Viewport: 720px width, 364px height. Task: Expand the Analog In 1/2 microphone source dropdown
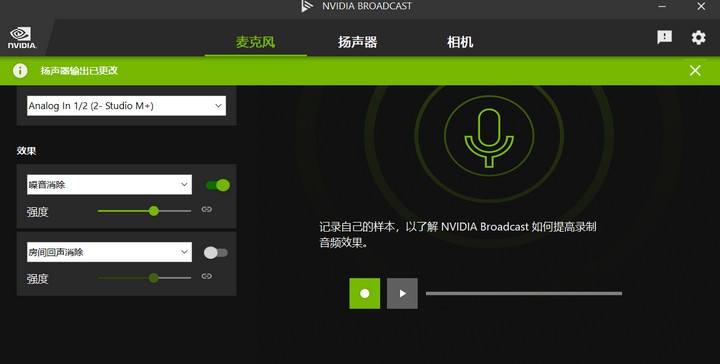point(126,106)
